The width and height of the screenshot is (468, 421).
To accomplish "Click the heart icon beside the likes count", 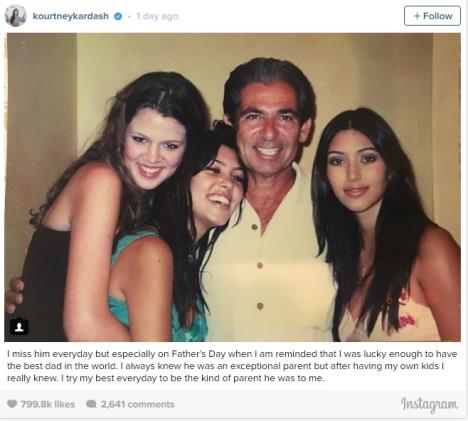I will coord(12,404).
